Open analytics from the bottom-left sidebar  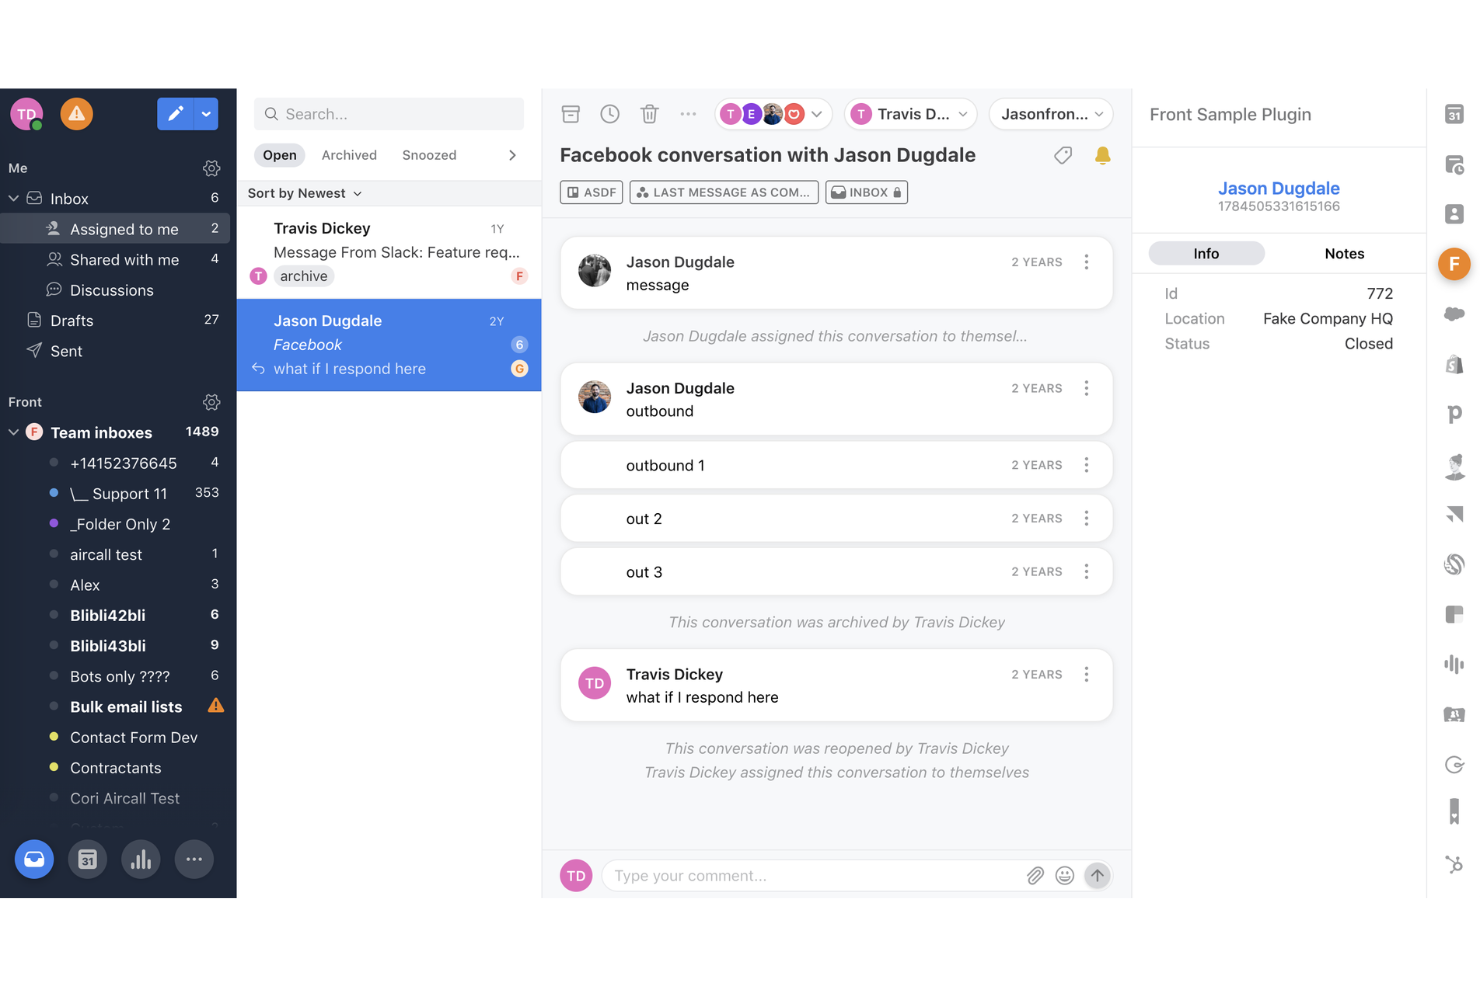(141, 859)
